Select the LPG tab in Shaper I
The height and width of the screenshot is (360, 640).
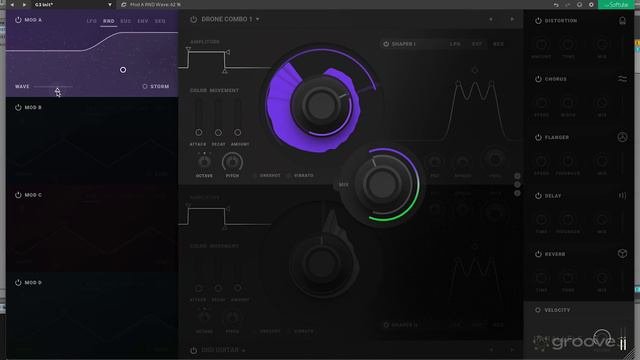point(455,44)
